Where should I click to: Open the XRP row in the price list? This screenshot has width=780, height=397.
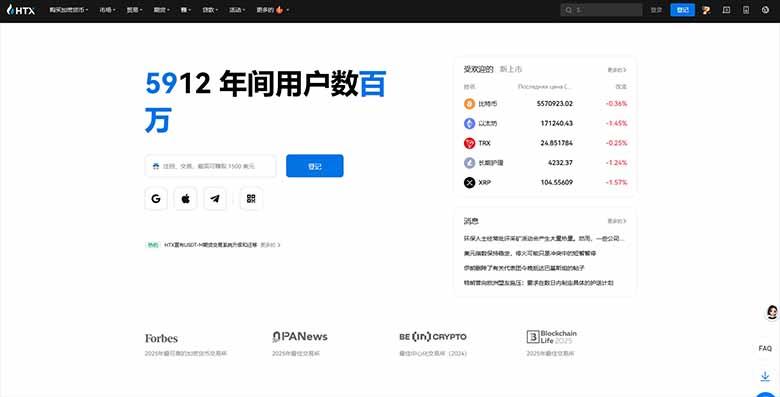tap(545, 183)
